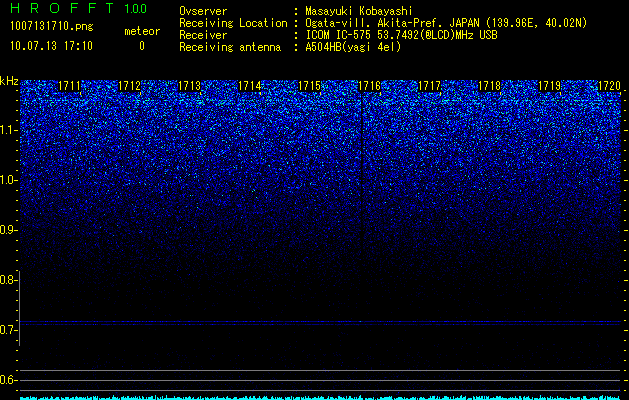Click the 1712 time marker
629x400 pixels.
[x=130, y=86]
